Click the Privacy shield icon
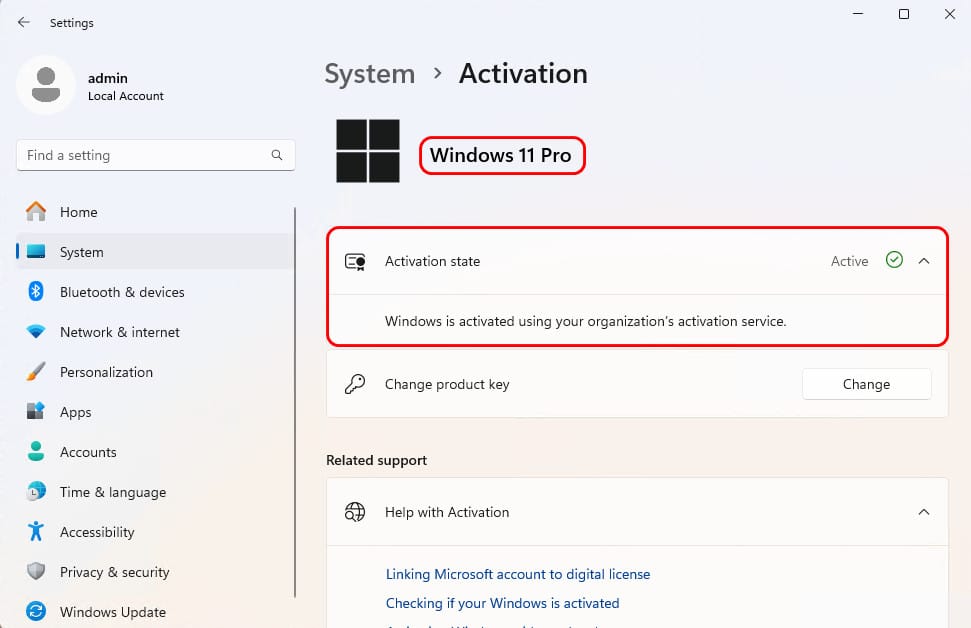Screen dimensions: 971x628 click(x=36, y=571)
